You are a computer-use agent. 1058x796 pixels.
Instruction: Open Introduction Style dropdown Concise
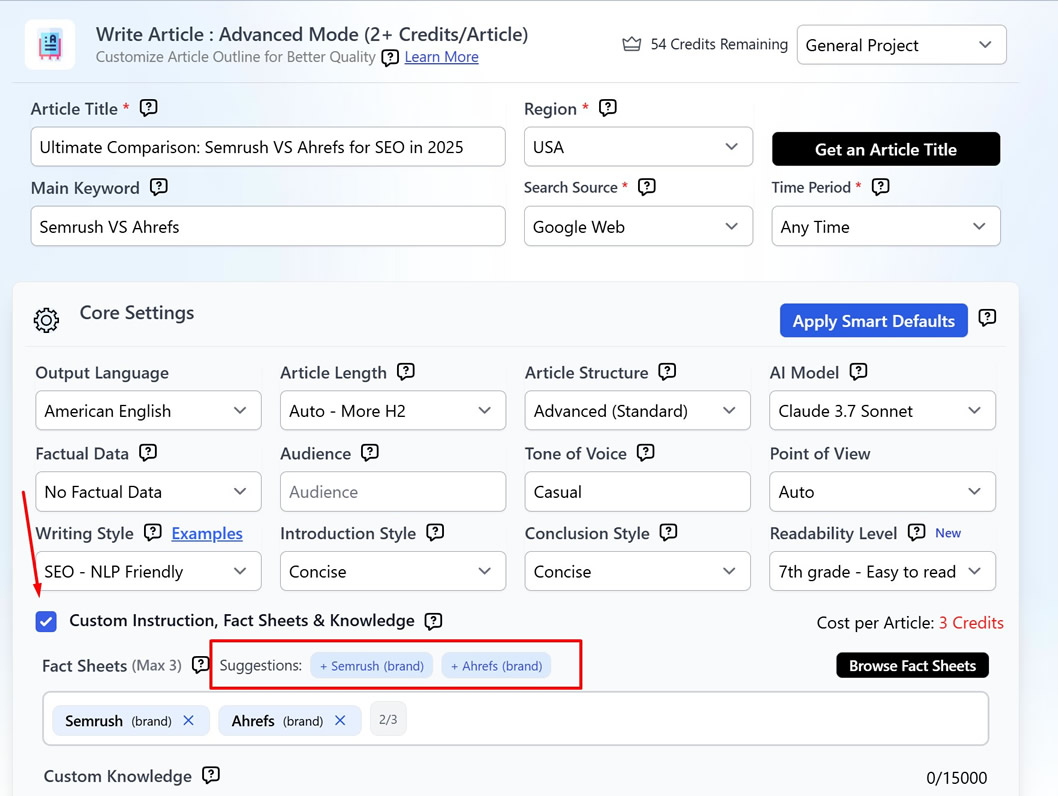(393, 571)
